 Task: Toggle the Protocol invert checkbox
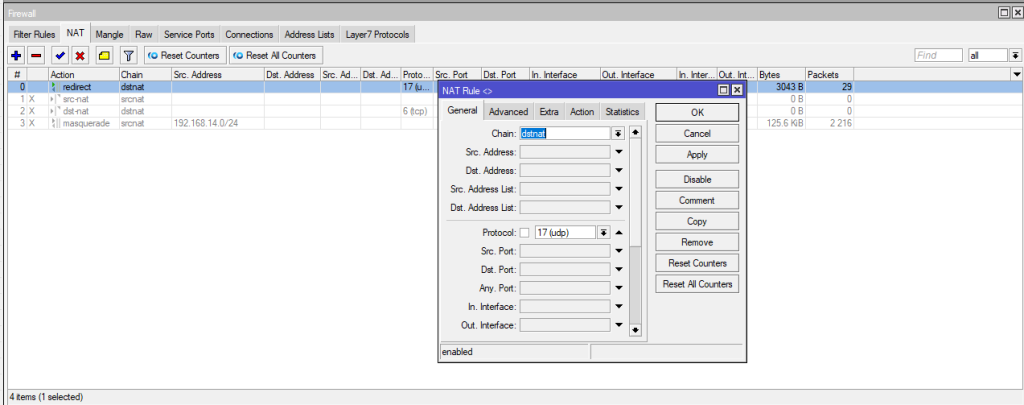click(x=524, y=232)
